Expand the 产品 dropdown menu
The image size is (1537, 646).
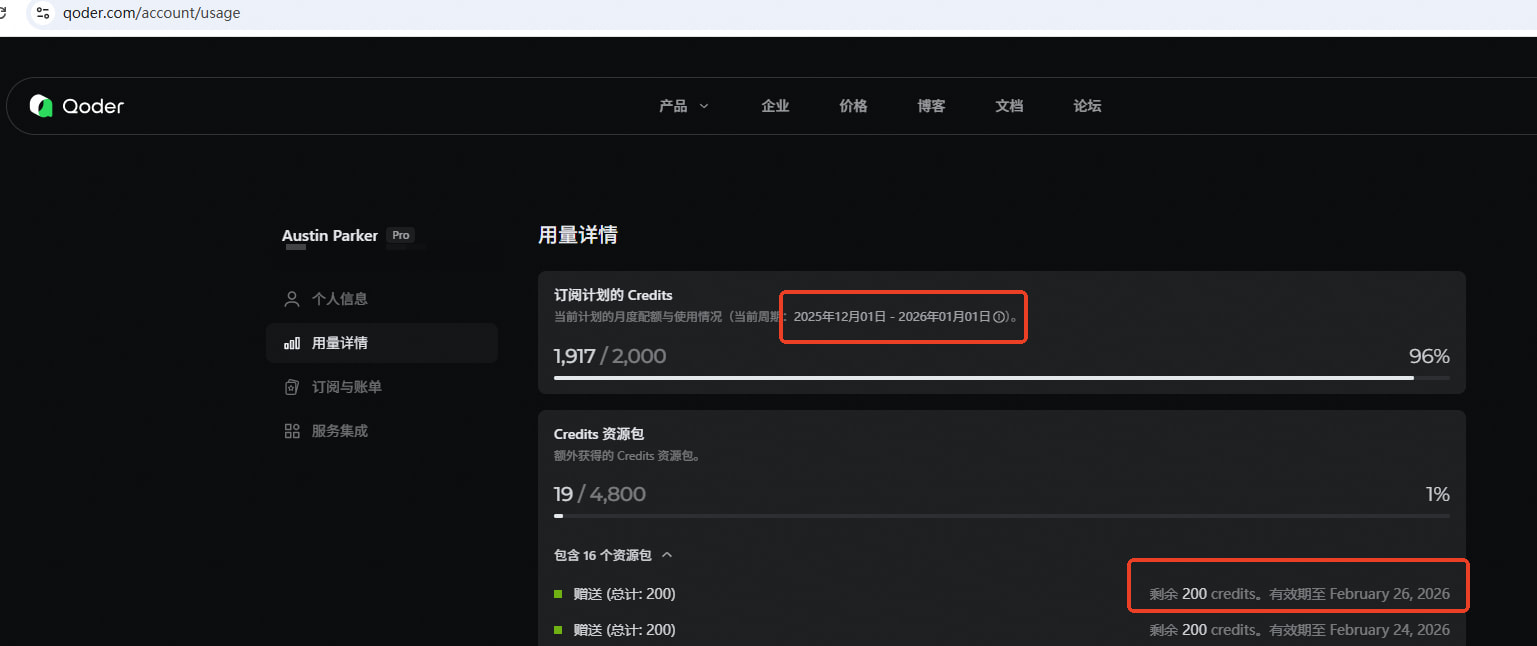(684, 106)
